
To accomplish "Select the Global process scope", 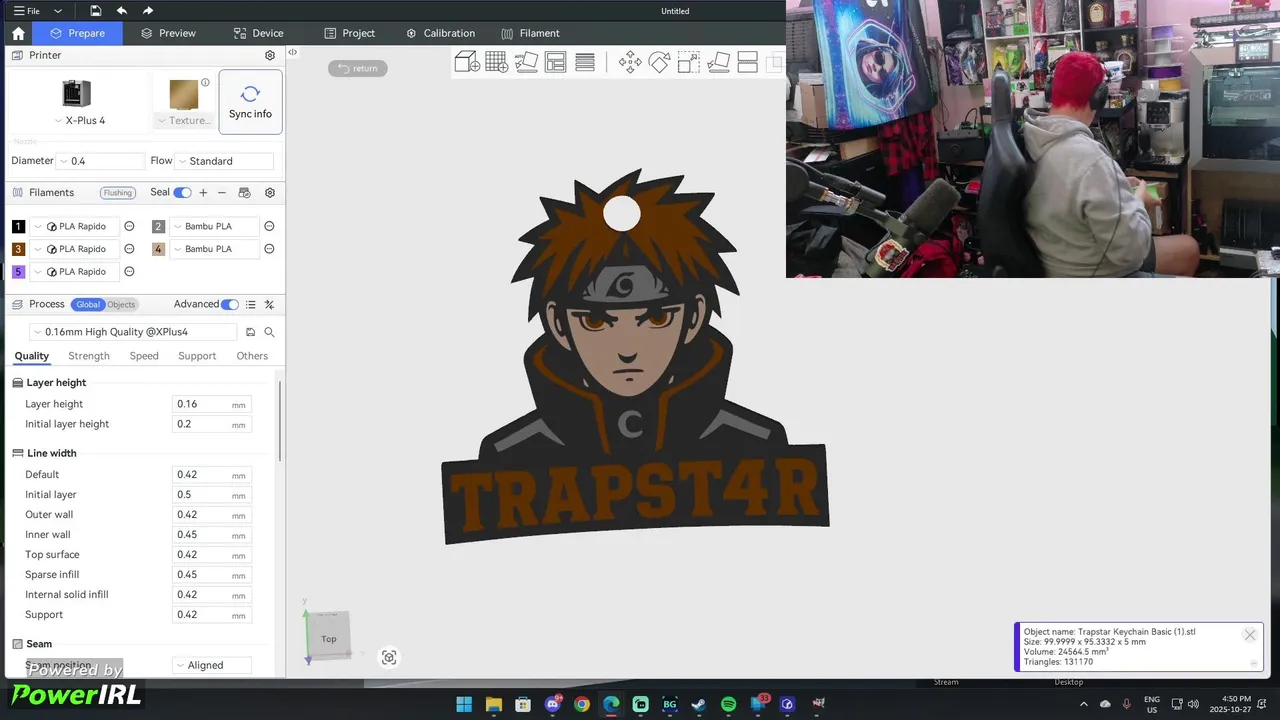I will [x=88, y=304].
